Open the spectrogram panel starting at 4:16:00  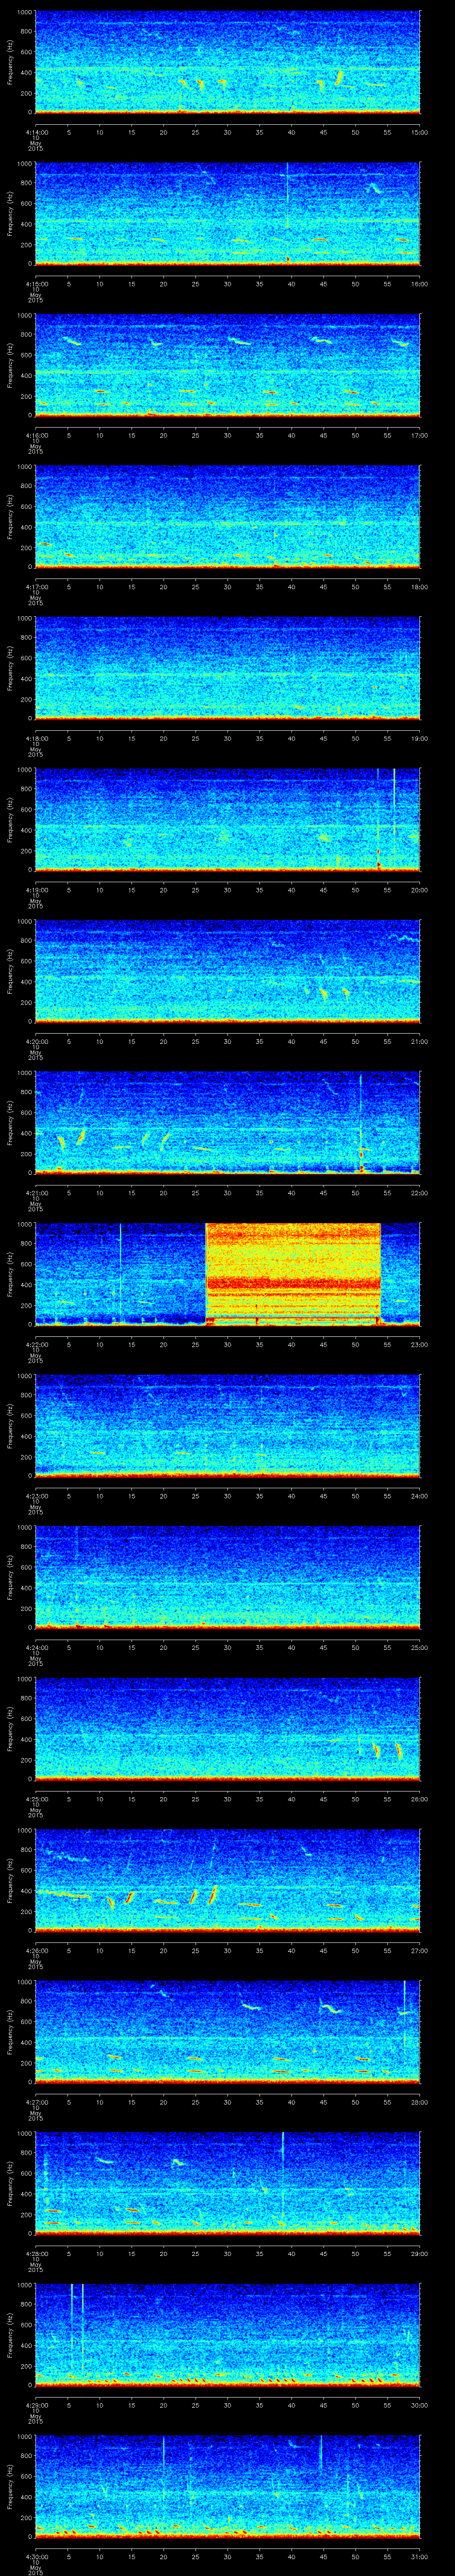[228, 365]
